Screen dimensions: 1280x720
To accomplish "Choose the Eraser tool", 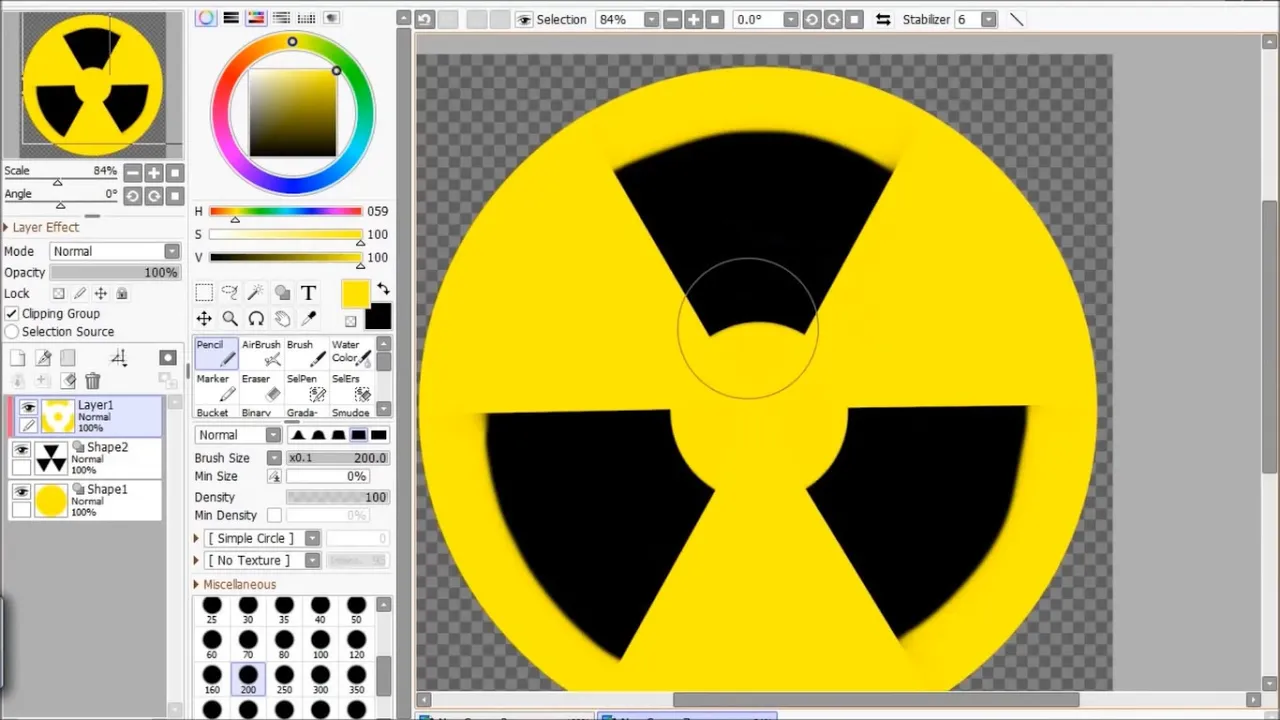I will click(x=261, y=387).
